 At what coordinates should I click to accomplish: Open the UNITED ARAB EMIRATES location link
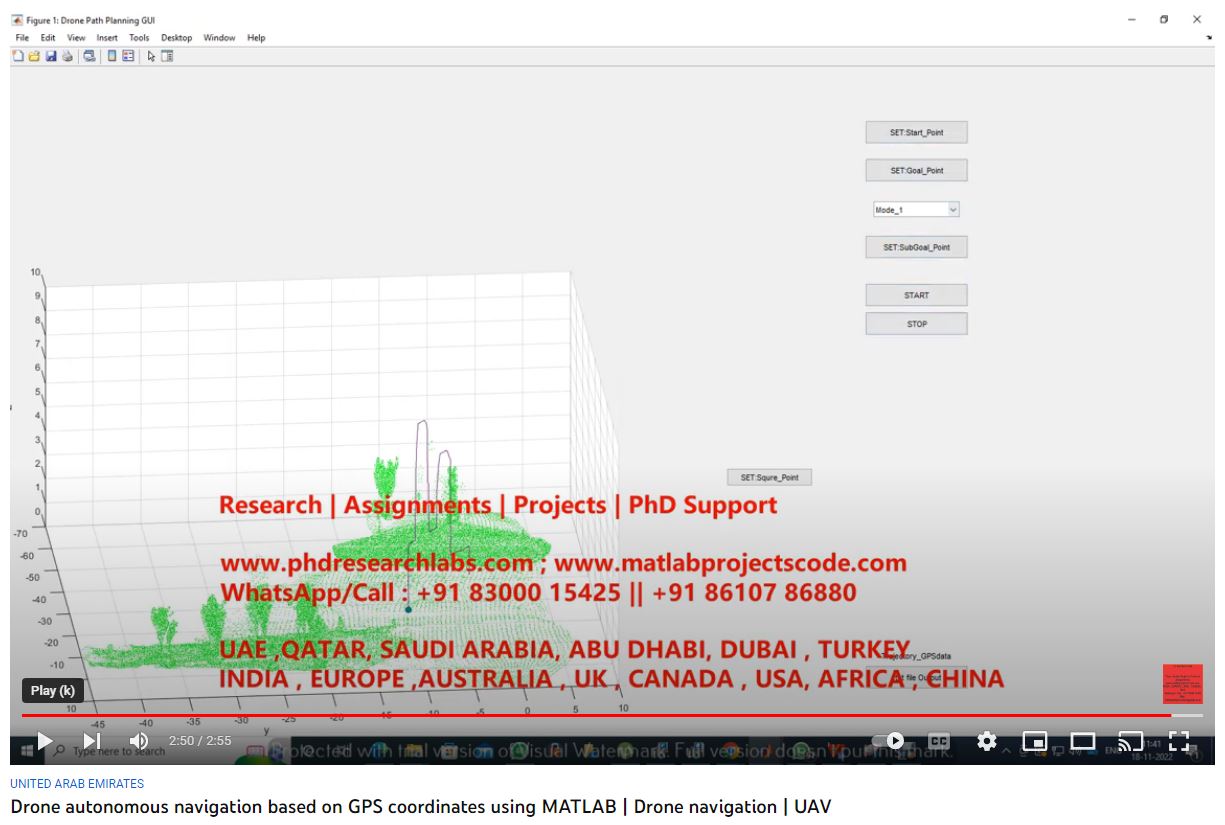[x=77, y=784]
